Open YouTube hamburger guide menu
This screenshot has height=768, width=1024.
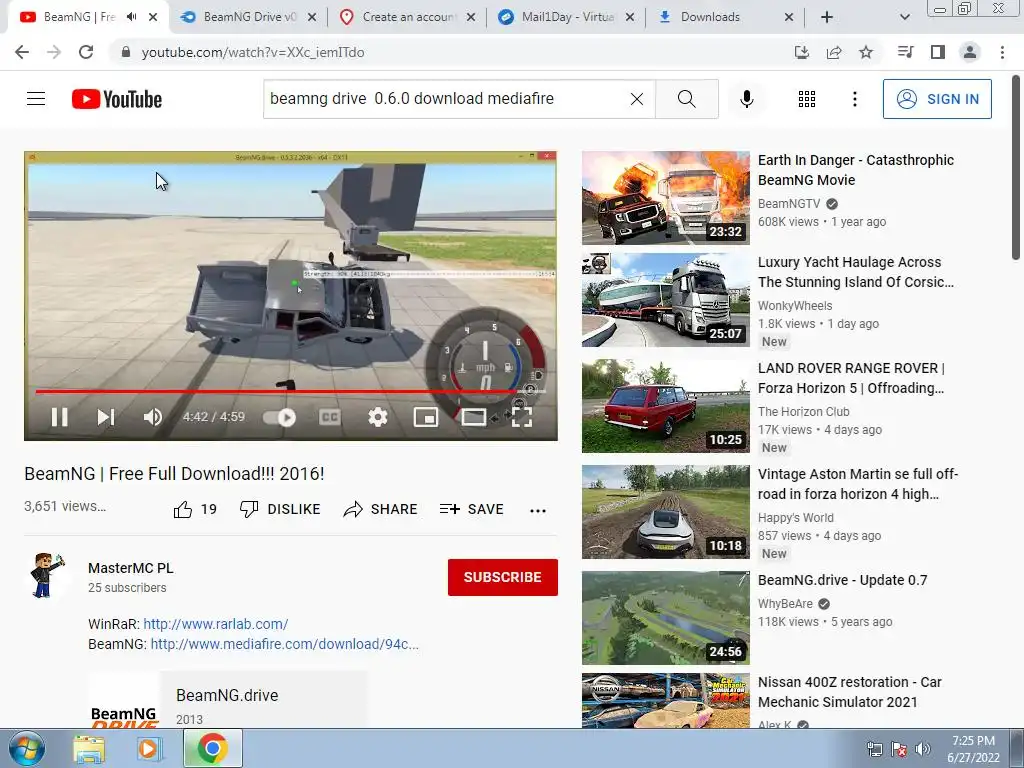pyautogui.click(x=36, y=99)
